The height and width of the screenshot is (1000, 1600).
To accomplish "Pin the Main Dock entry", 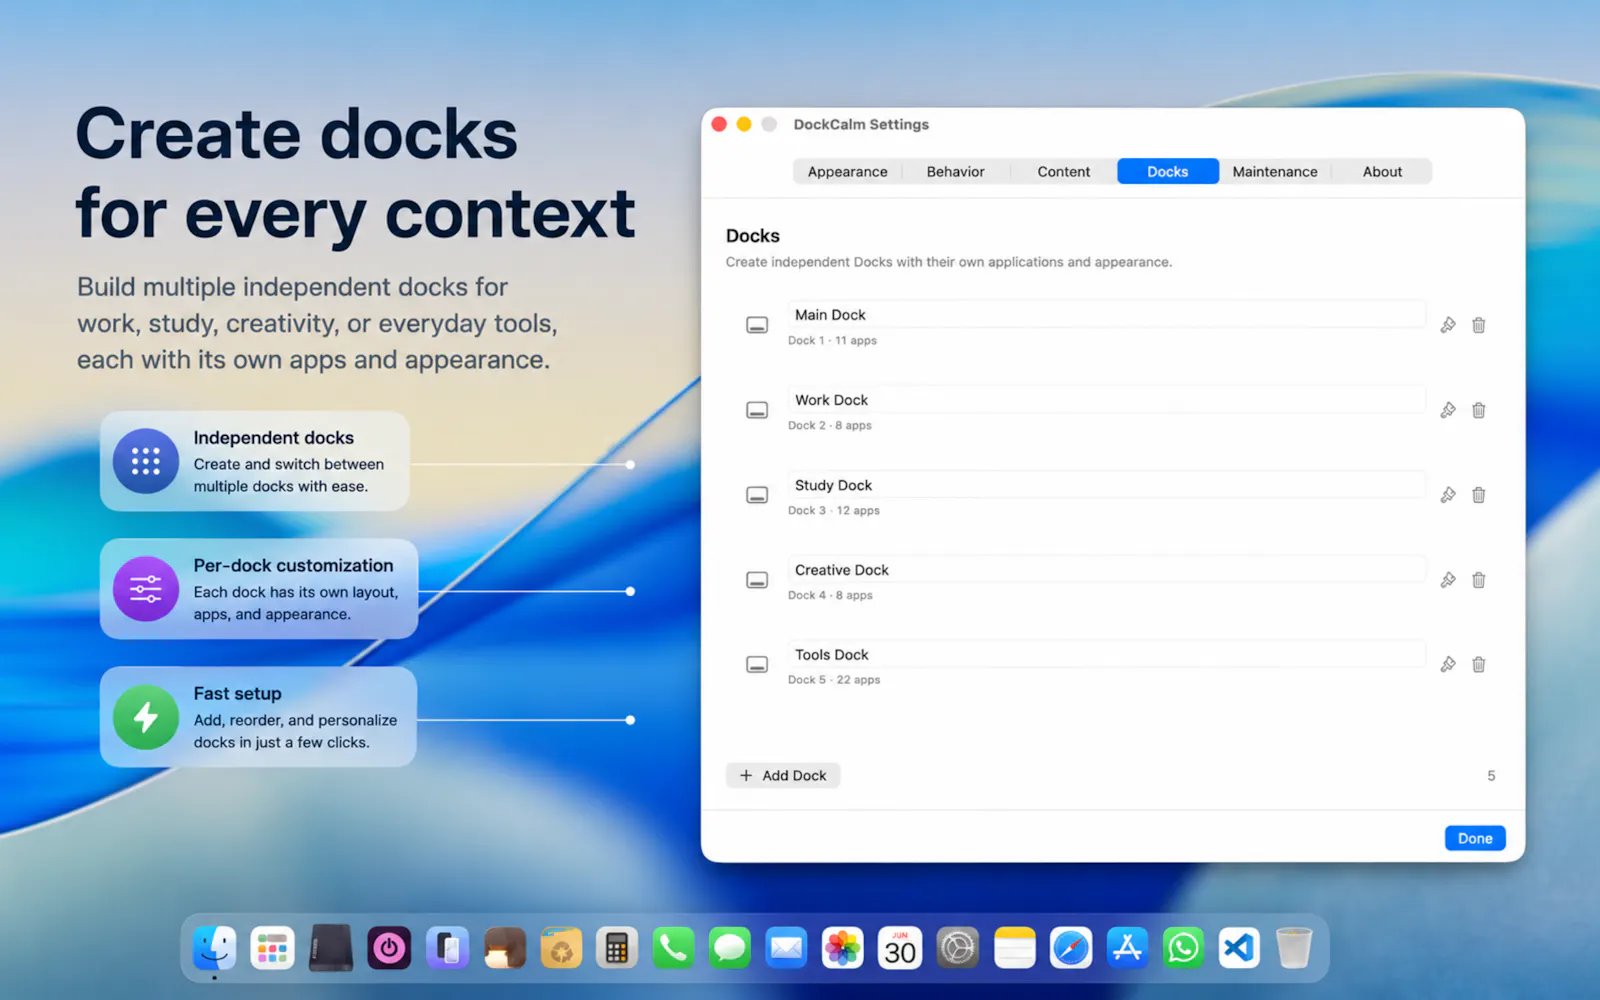I will 1447,325.
